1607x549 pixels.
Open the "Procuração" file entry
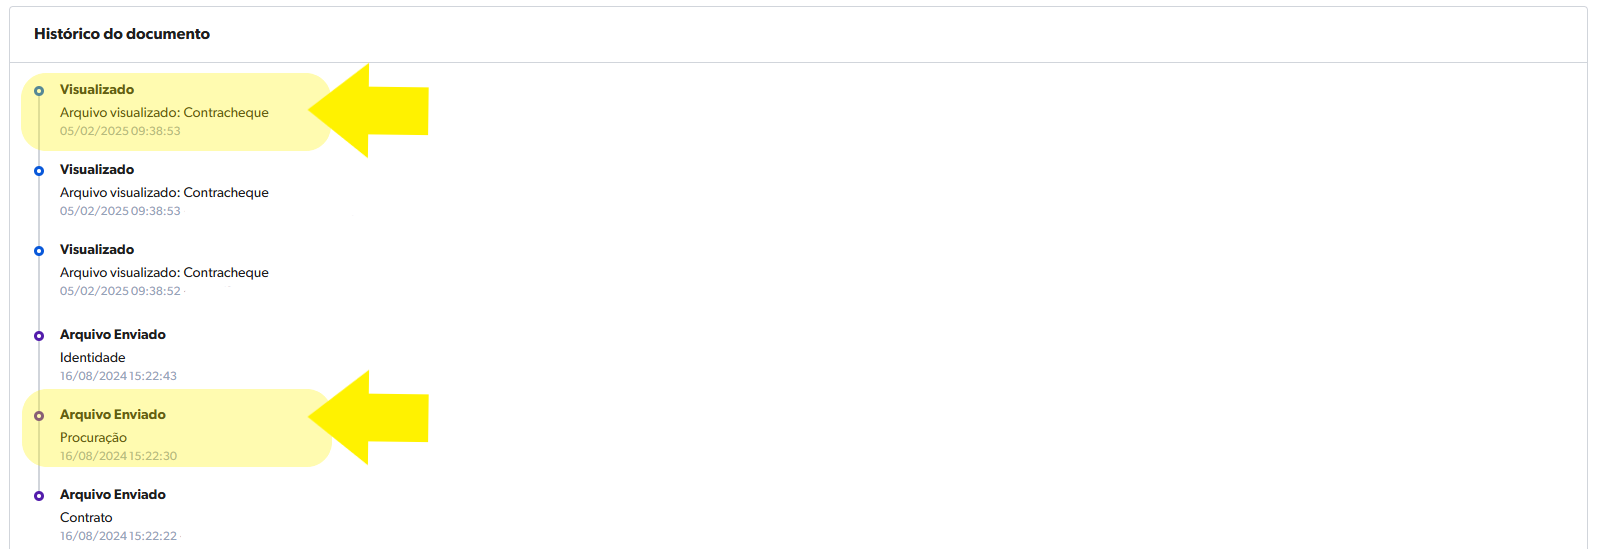point(93,438)
